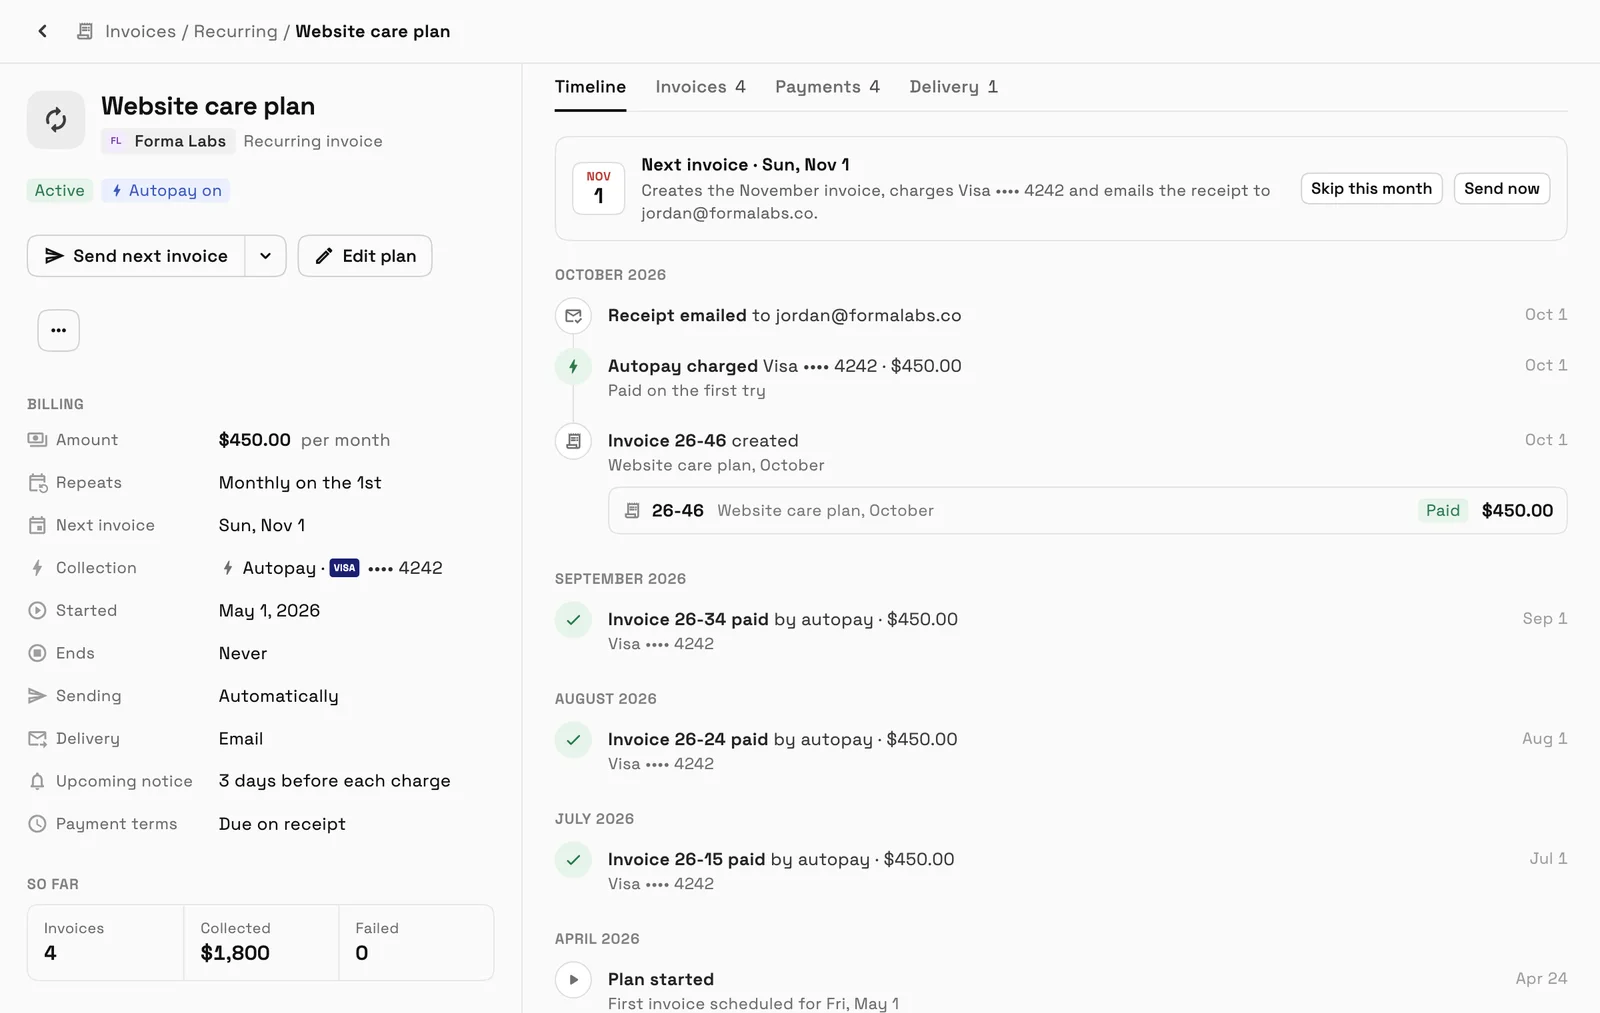Click the Autopay on badge
The width and height of the screenshot is (1600, 1013).
pyautogui.click(x=166, y=191)
